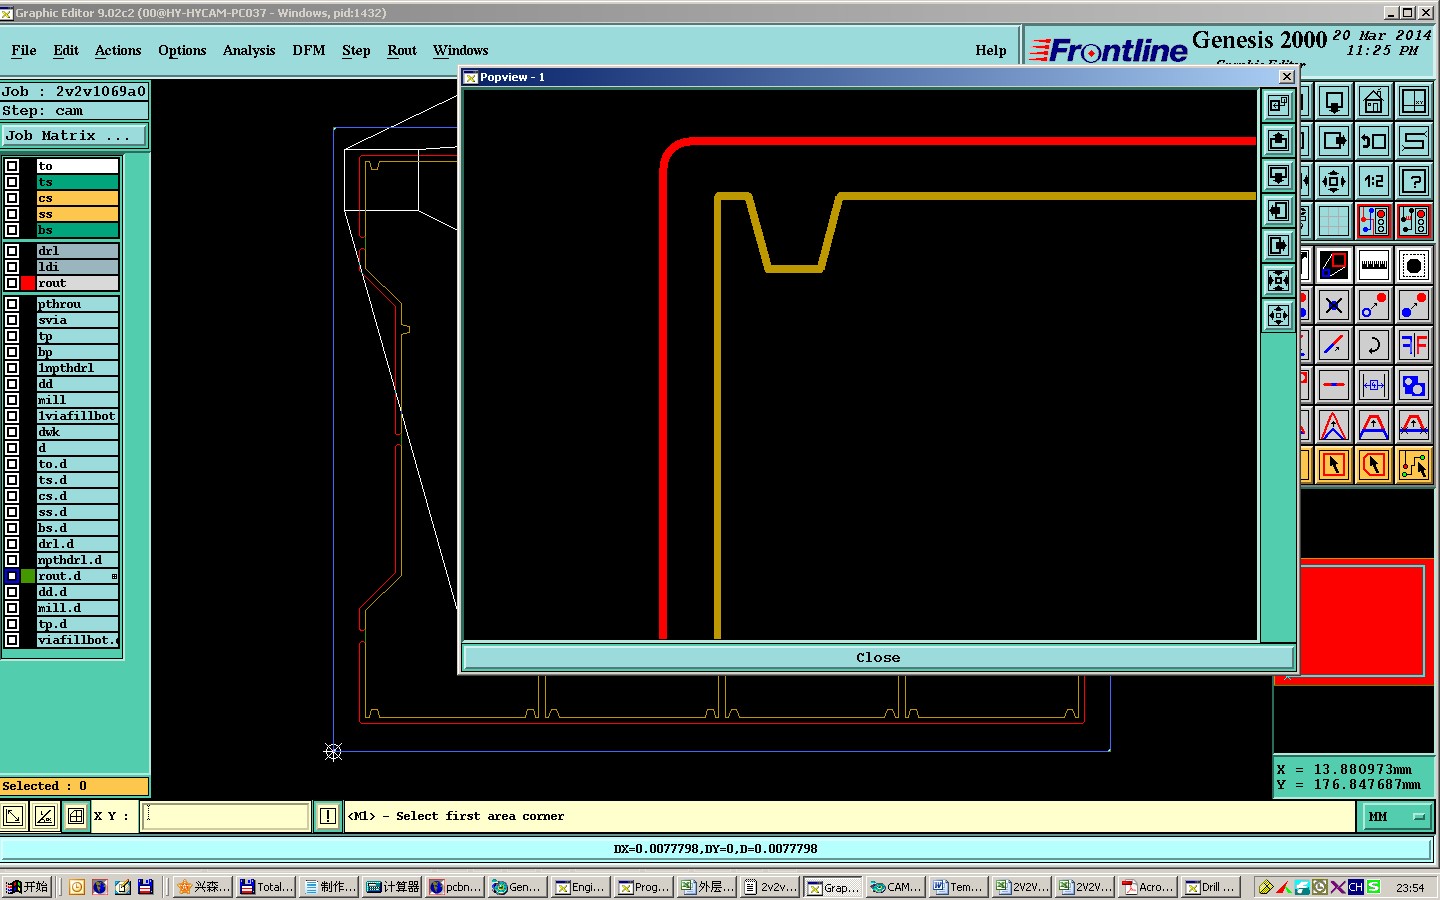Image resolution: width=1440 pixels, height=900 pixels.
Task: Click the first traffic-light net icon
Action: click(1374, 220)
